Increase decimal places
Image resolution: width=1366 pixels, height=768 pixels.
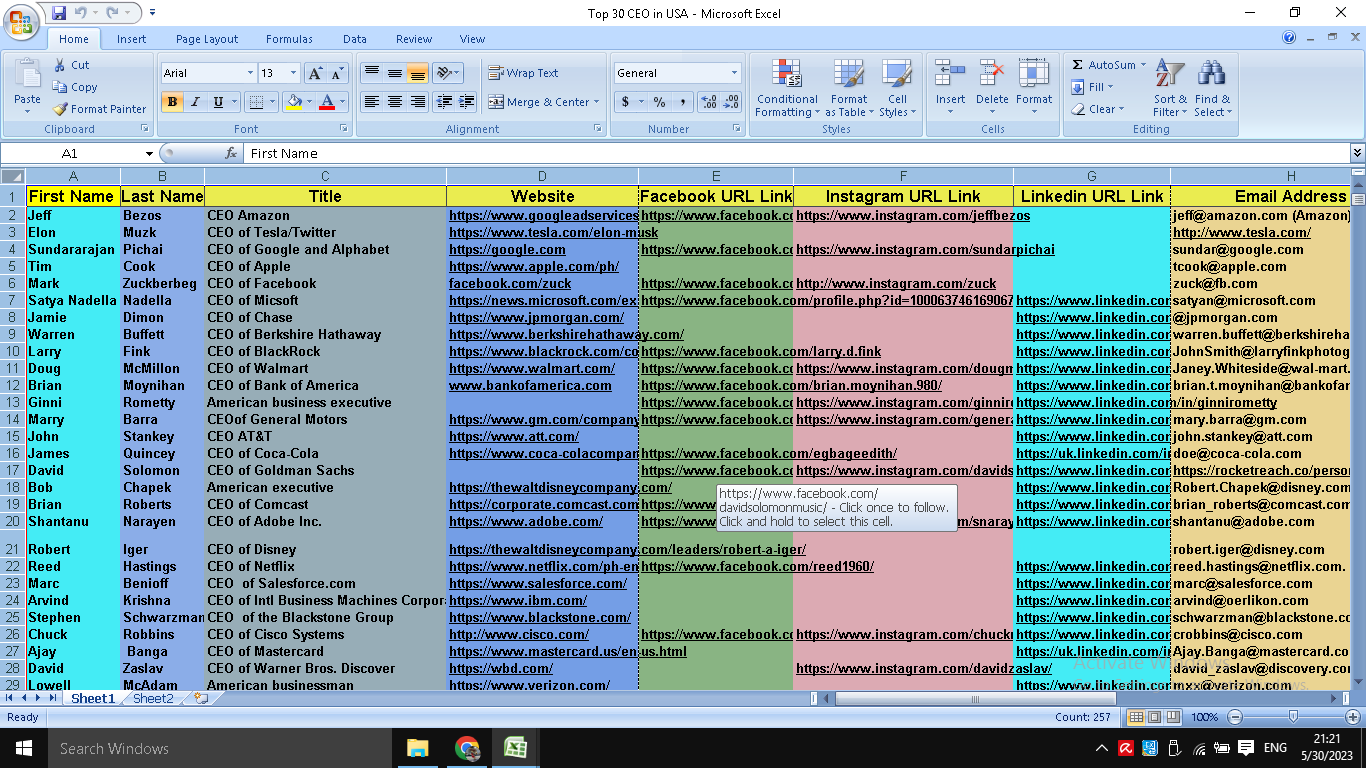point(709,102)
